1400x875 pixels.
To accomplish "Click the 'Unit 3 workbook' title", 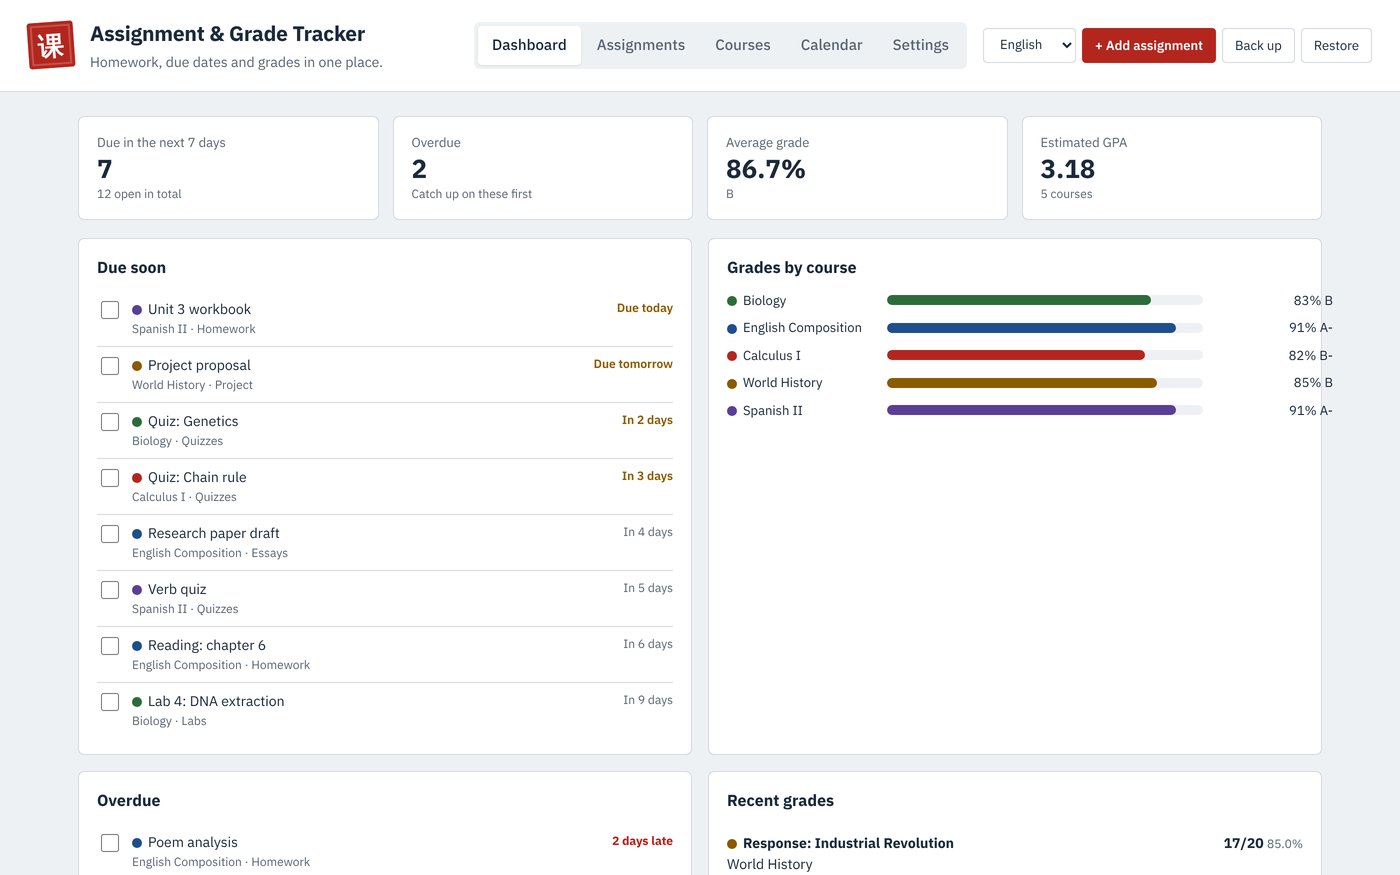I will (x=199, y=309).
